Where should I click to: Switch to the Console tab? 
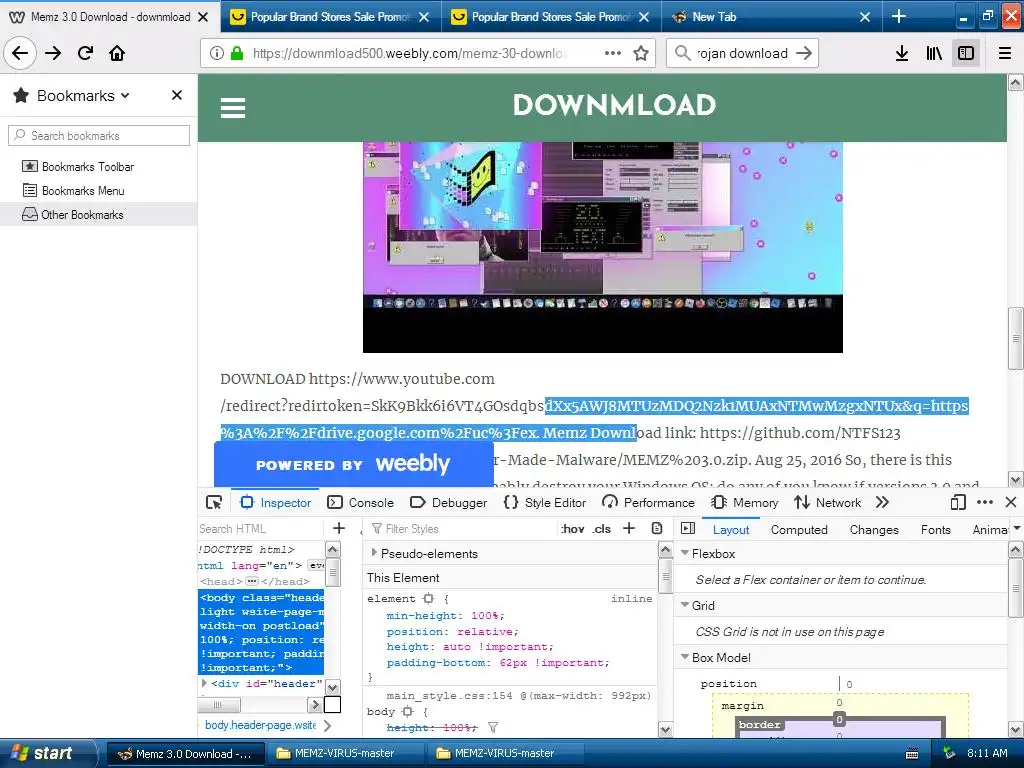[360, 502]
